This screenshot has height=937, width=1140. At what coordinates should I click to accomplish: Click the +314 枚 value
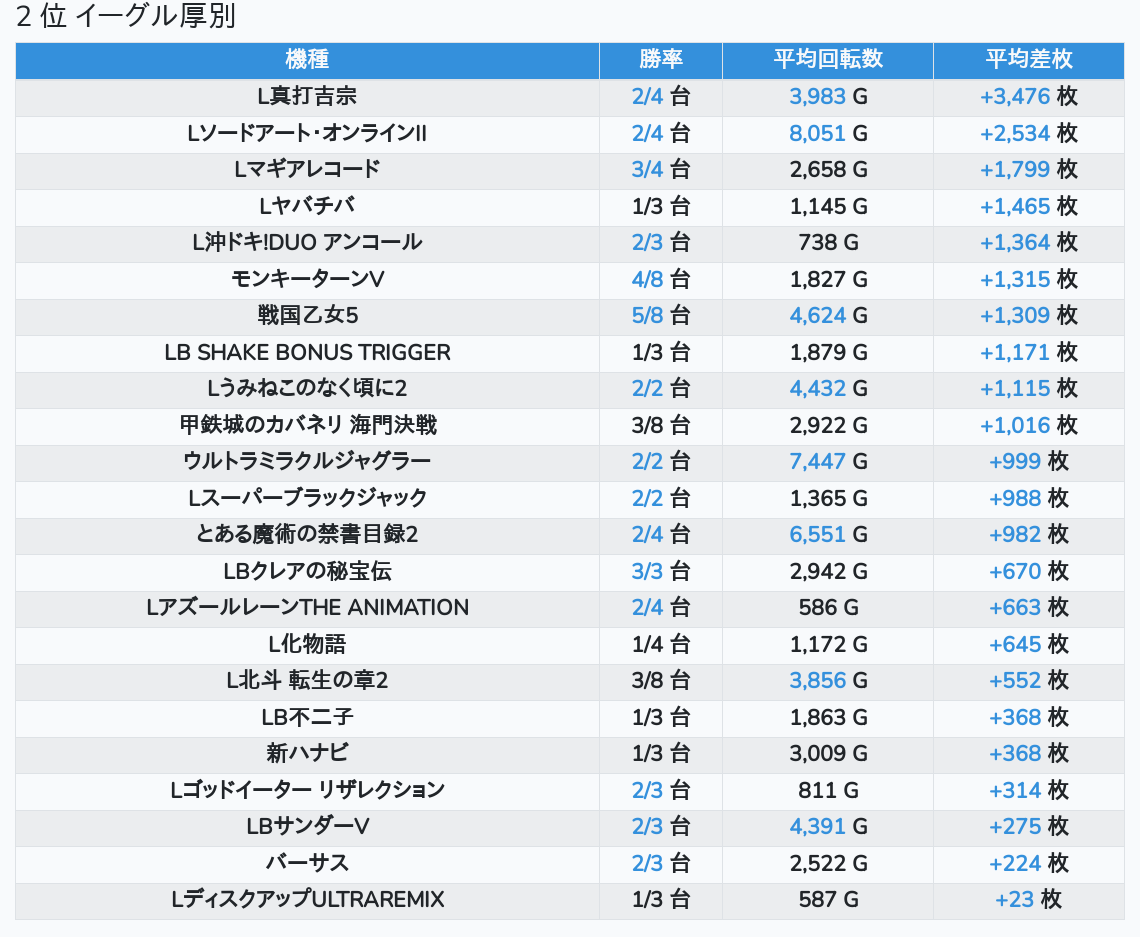pos(1028,791)
